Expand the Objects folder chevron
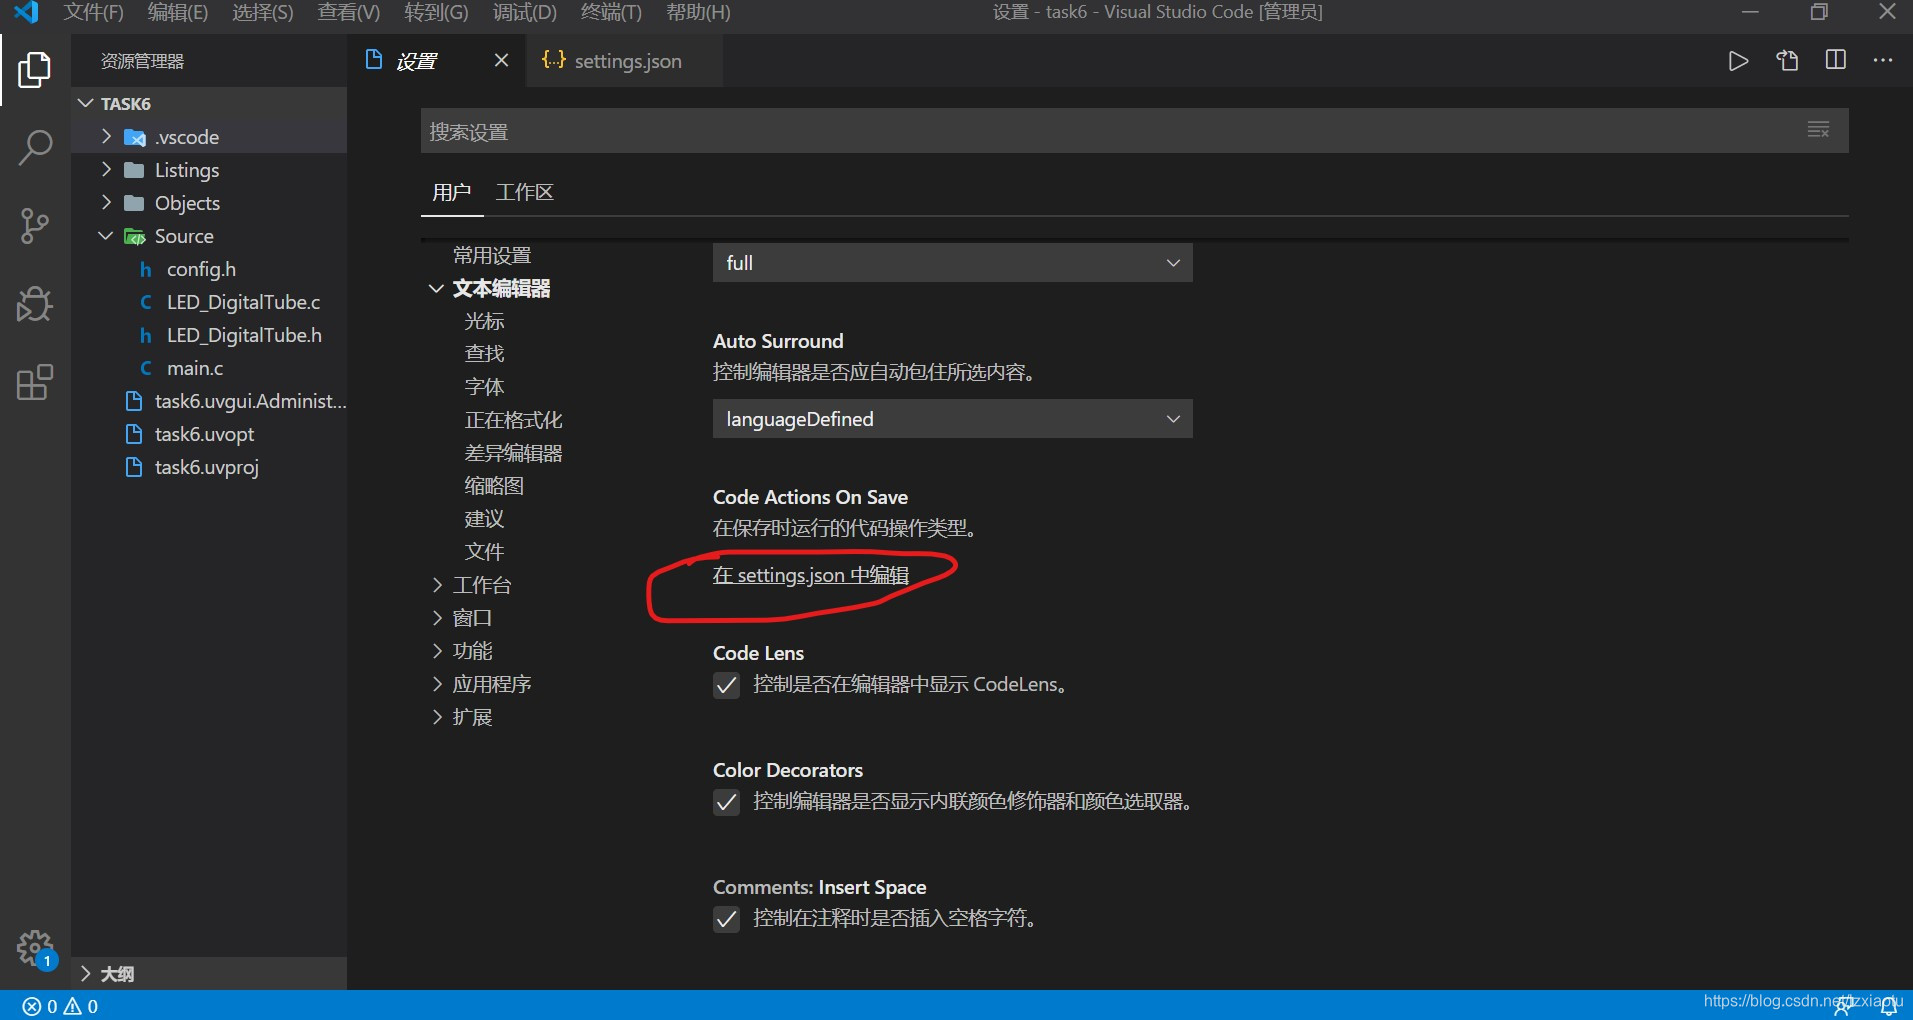 click(106, 202)
